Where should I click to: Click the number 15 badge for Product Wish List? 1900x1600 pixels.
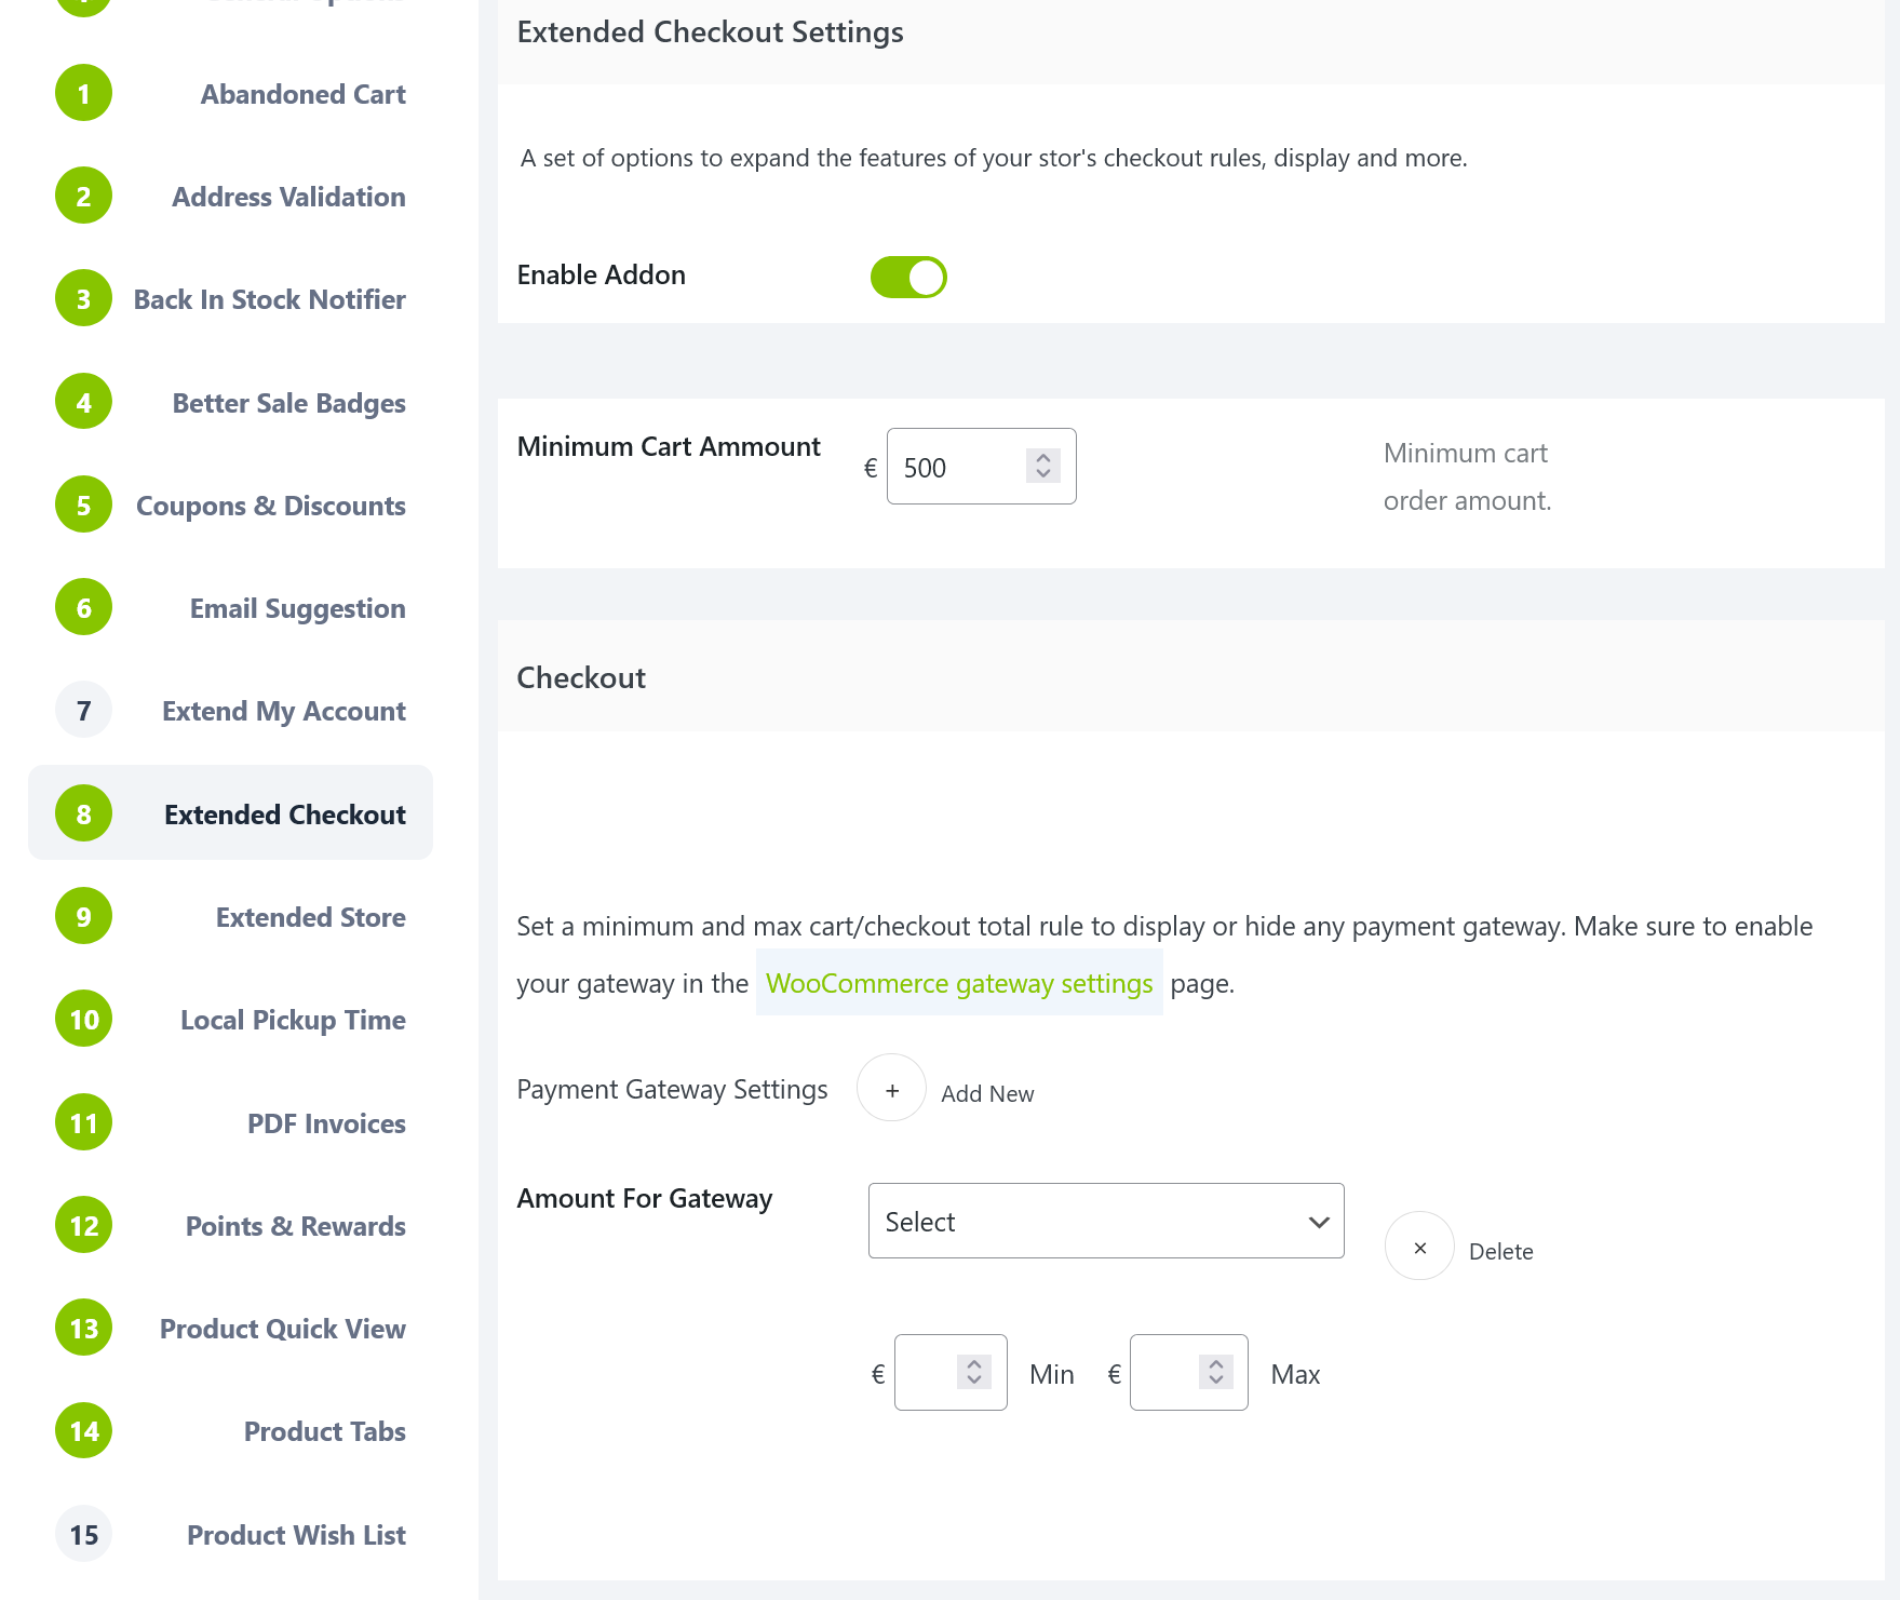(x=84, y=1535)
